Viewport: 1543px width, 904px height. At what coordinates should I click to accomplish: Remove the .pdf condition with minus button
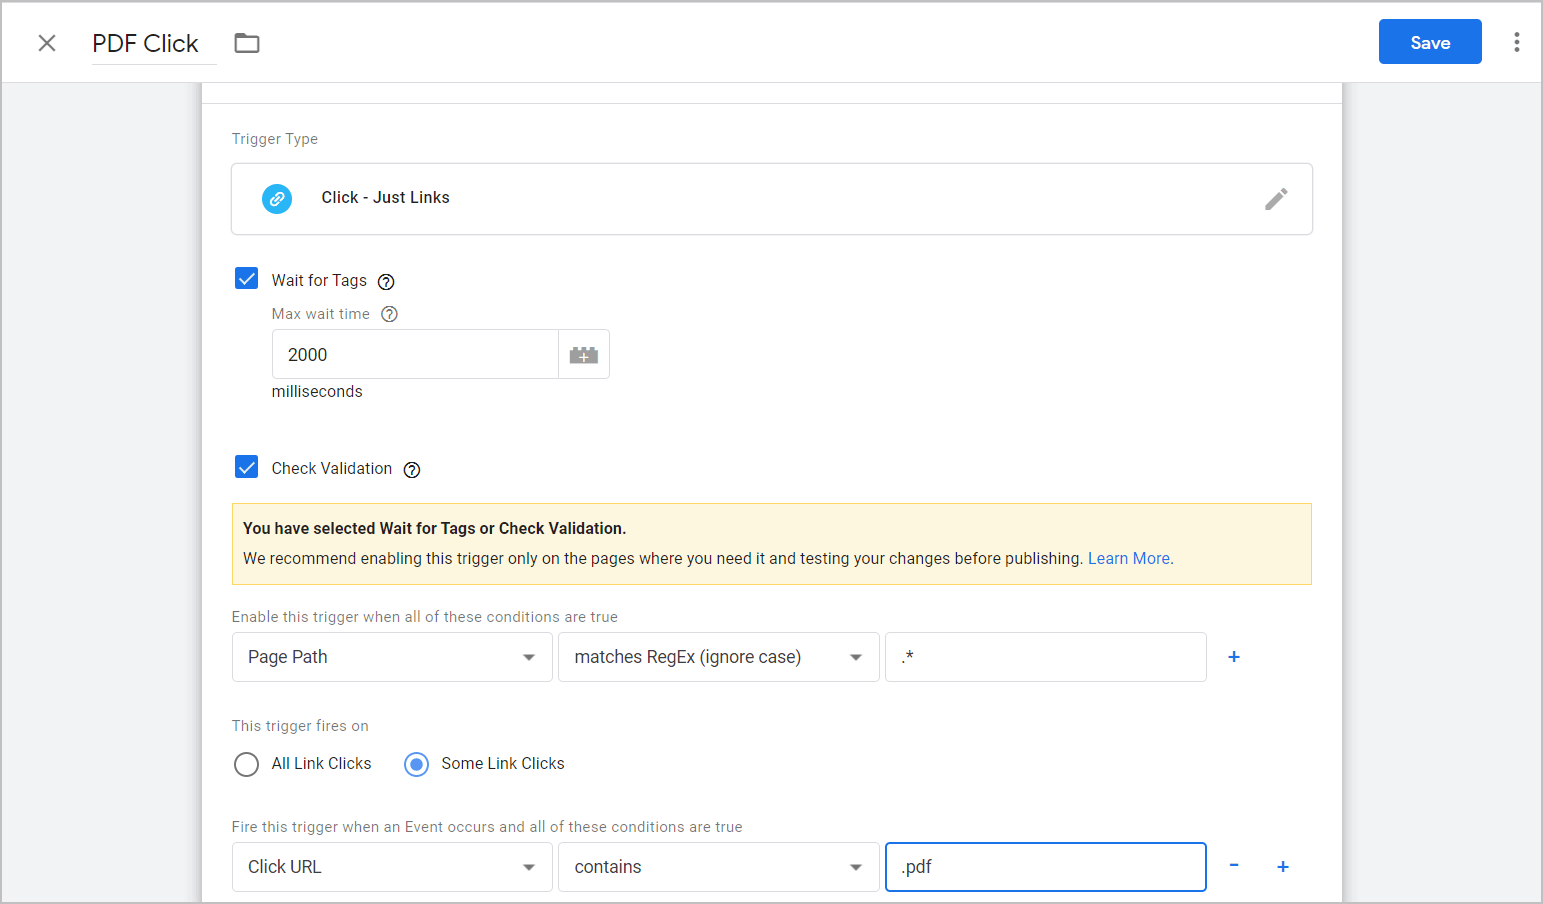pyautogui.click(x=1233, y=866)
